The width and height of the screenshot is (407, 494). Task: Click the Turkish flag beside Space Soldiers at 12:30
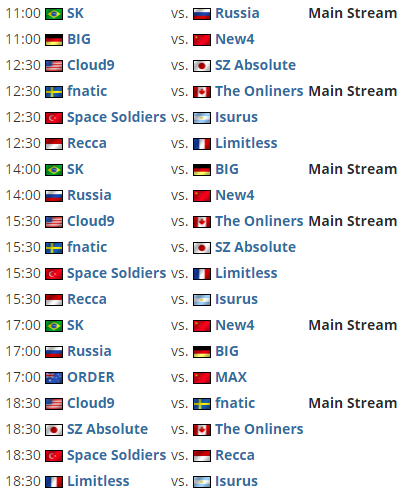point(54,118)
